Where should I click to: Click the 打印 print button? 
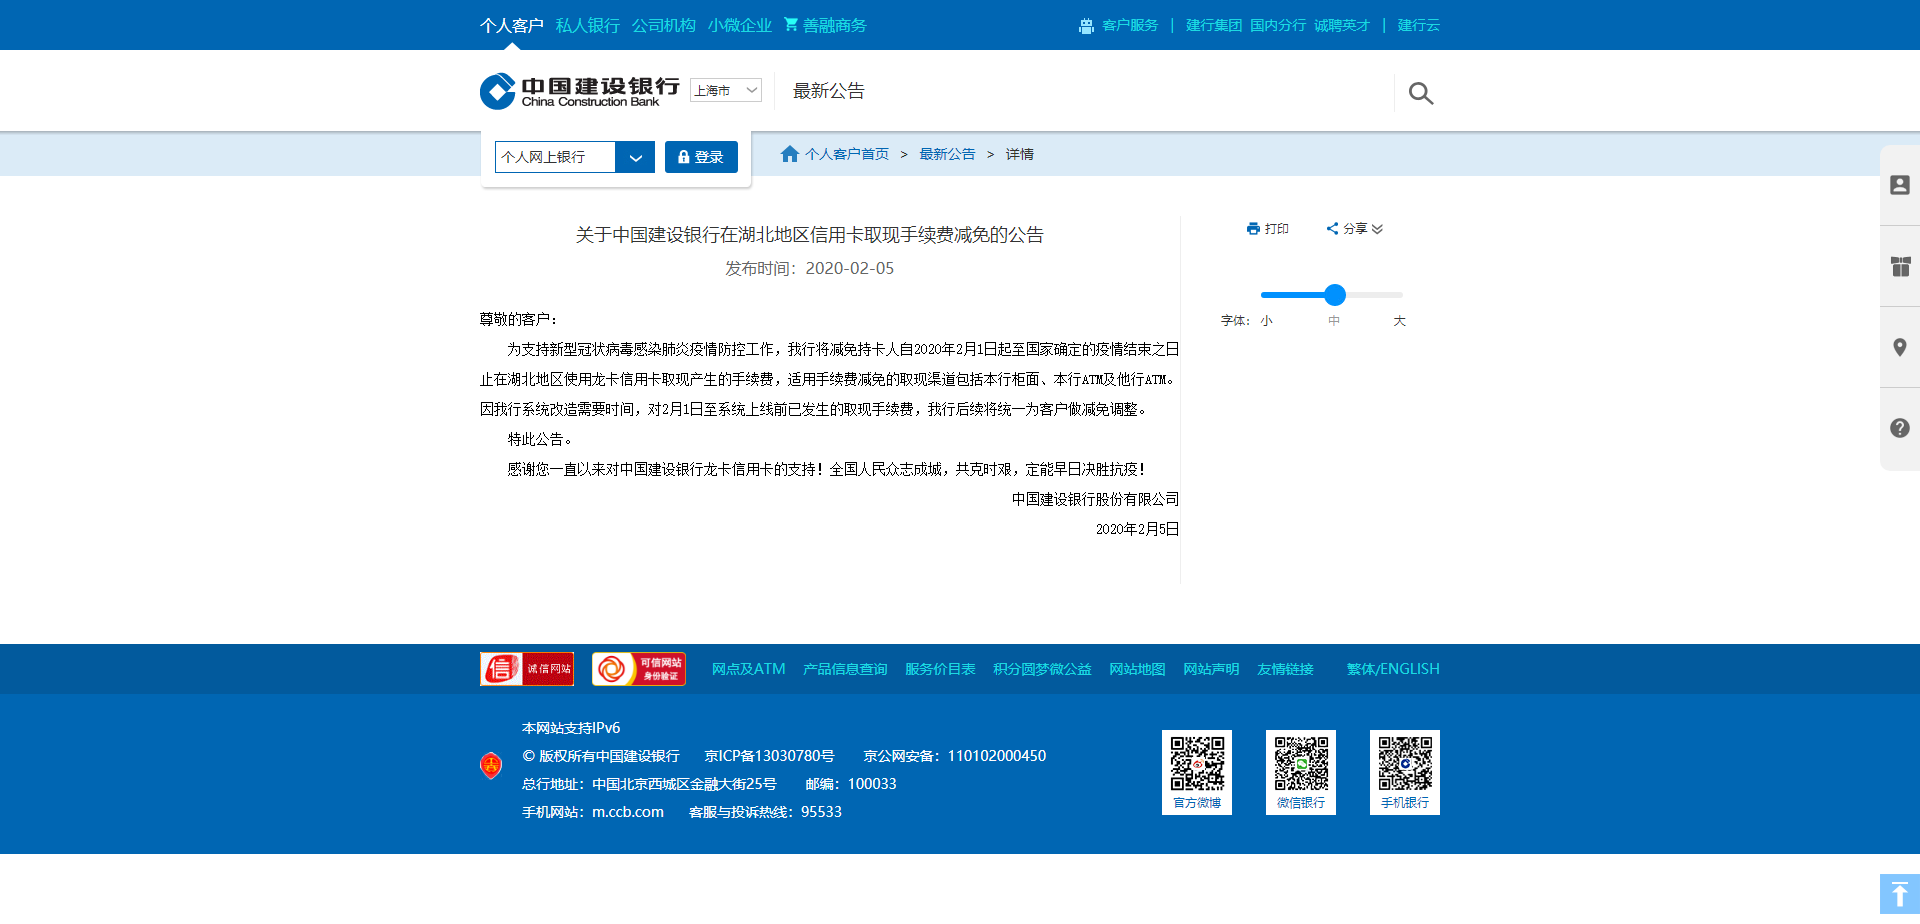click(x=1268, y=229)
